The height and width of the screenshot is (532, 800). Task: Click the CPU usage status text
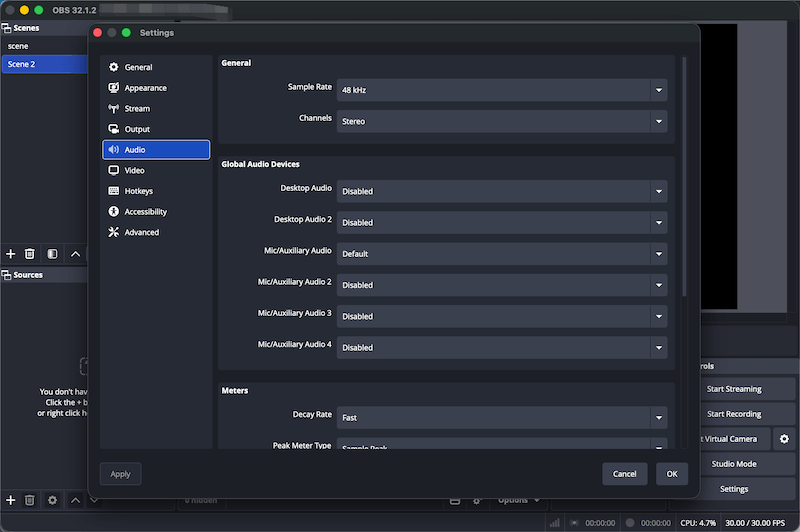click(x=698, y=523)
